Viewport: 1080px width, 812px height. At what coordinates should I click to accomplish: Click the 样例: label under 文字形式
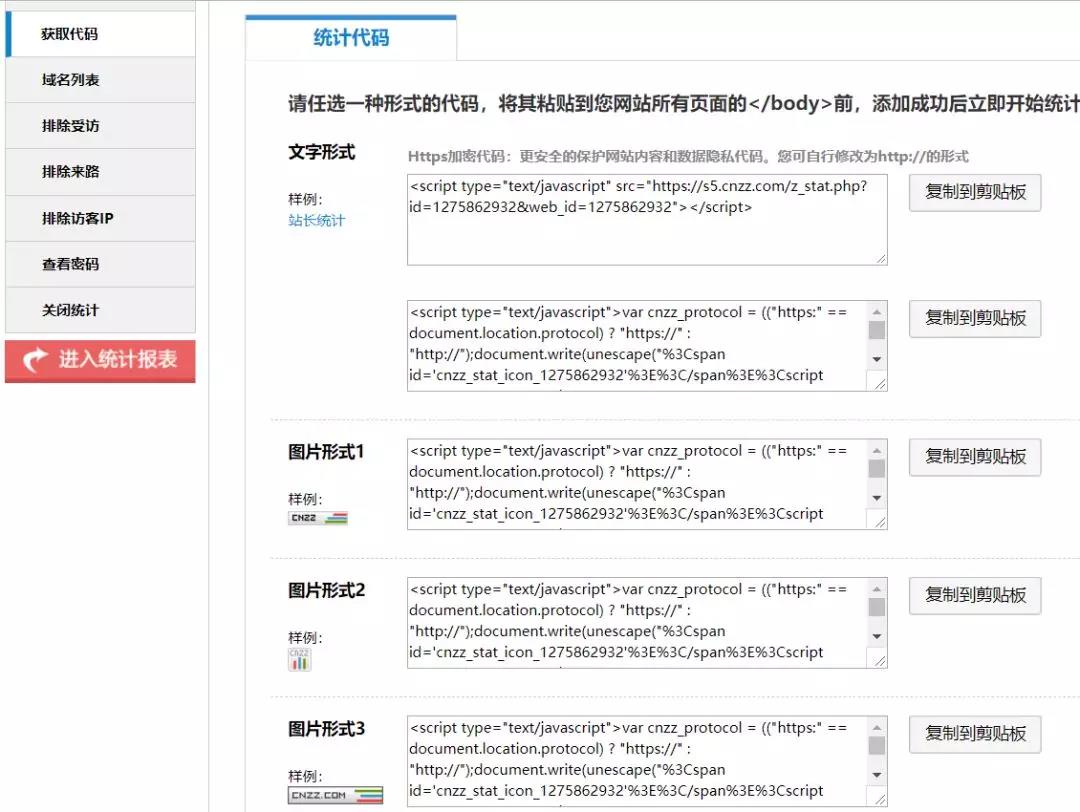(x=305, y=200)
